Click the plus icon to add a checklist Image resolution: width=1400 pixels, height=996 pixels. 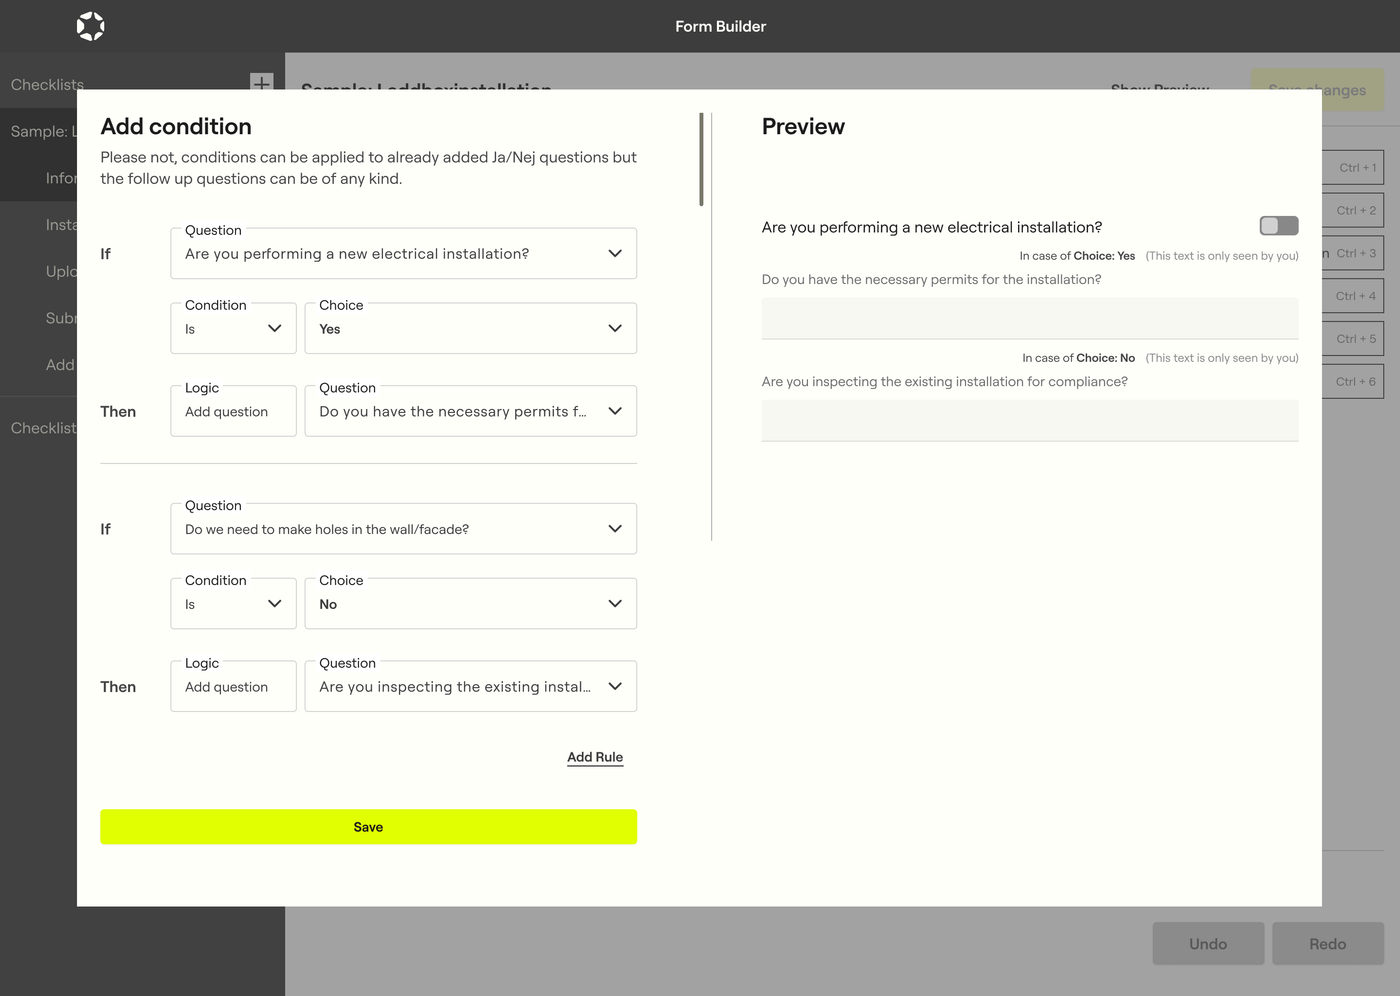[261, 84]
